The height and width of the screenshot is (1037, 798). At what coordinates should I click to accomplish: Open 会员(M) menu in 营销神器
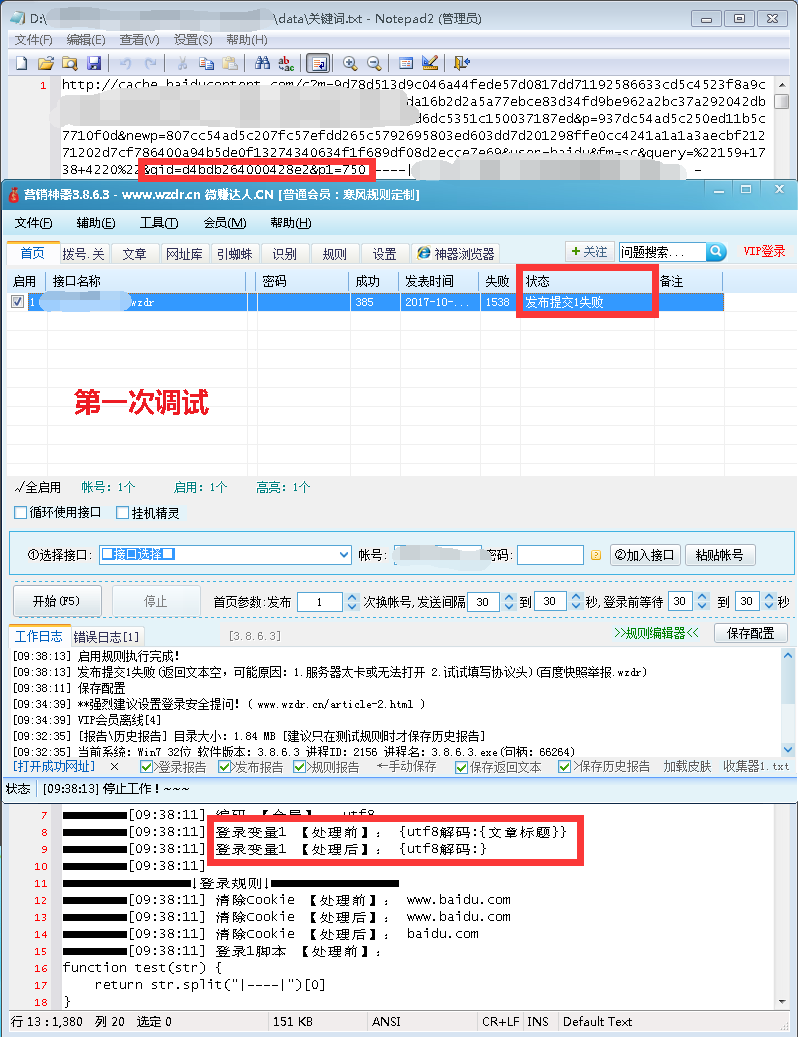[x=225, y=223]
